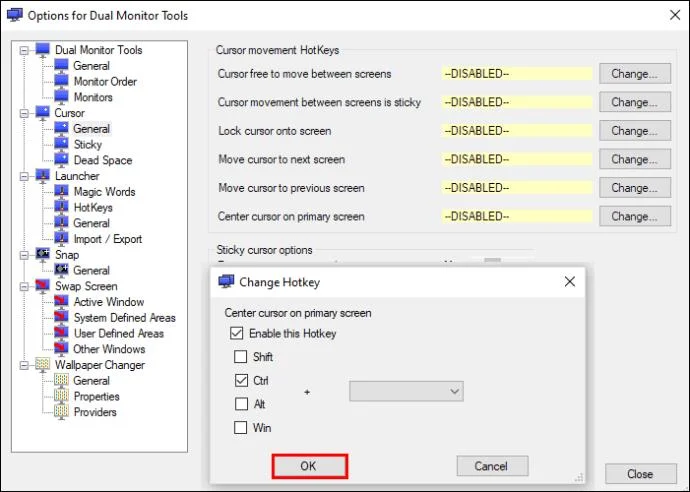Screen dimensions: 690x492
Task: Click DISABLED field for Cursor free to move
Action: coord(517,73)
